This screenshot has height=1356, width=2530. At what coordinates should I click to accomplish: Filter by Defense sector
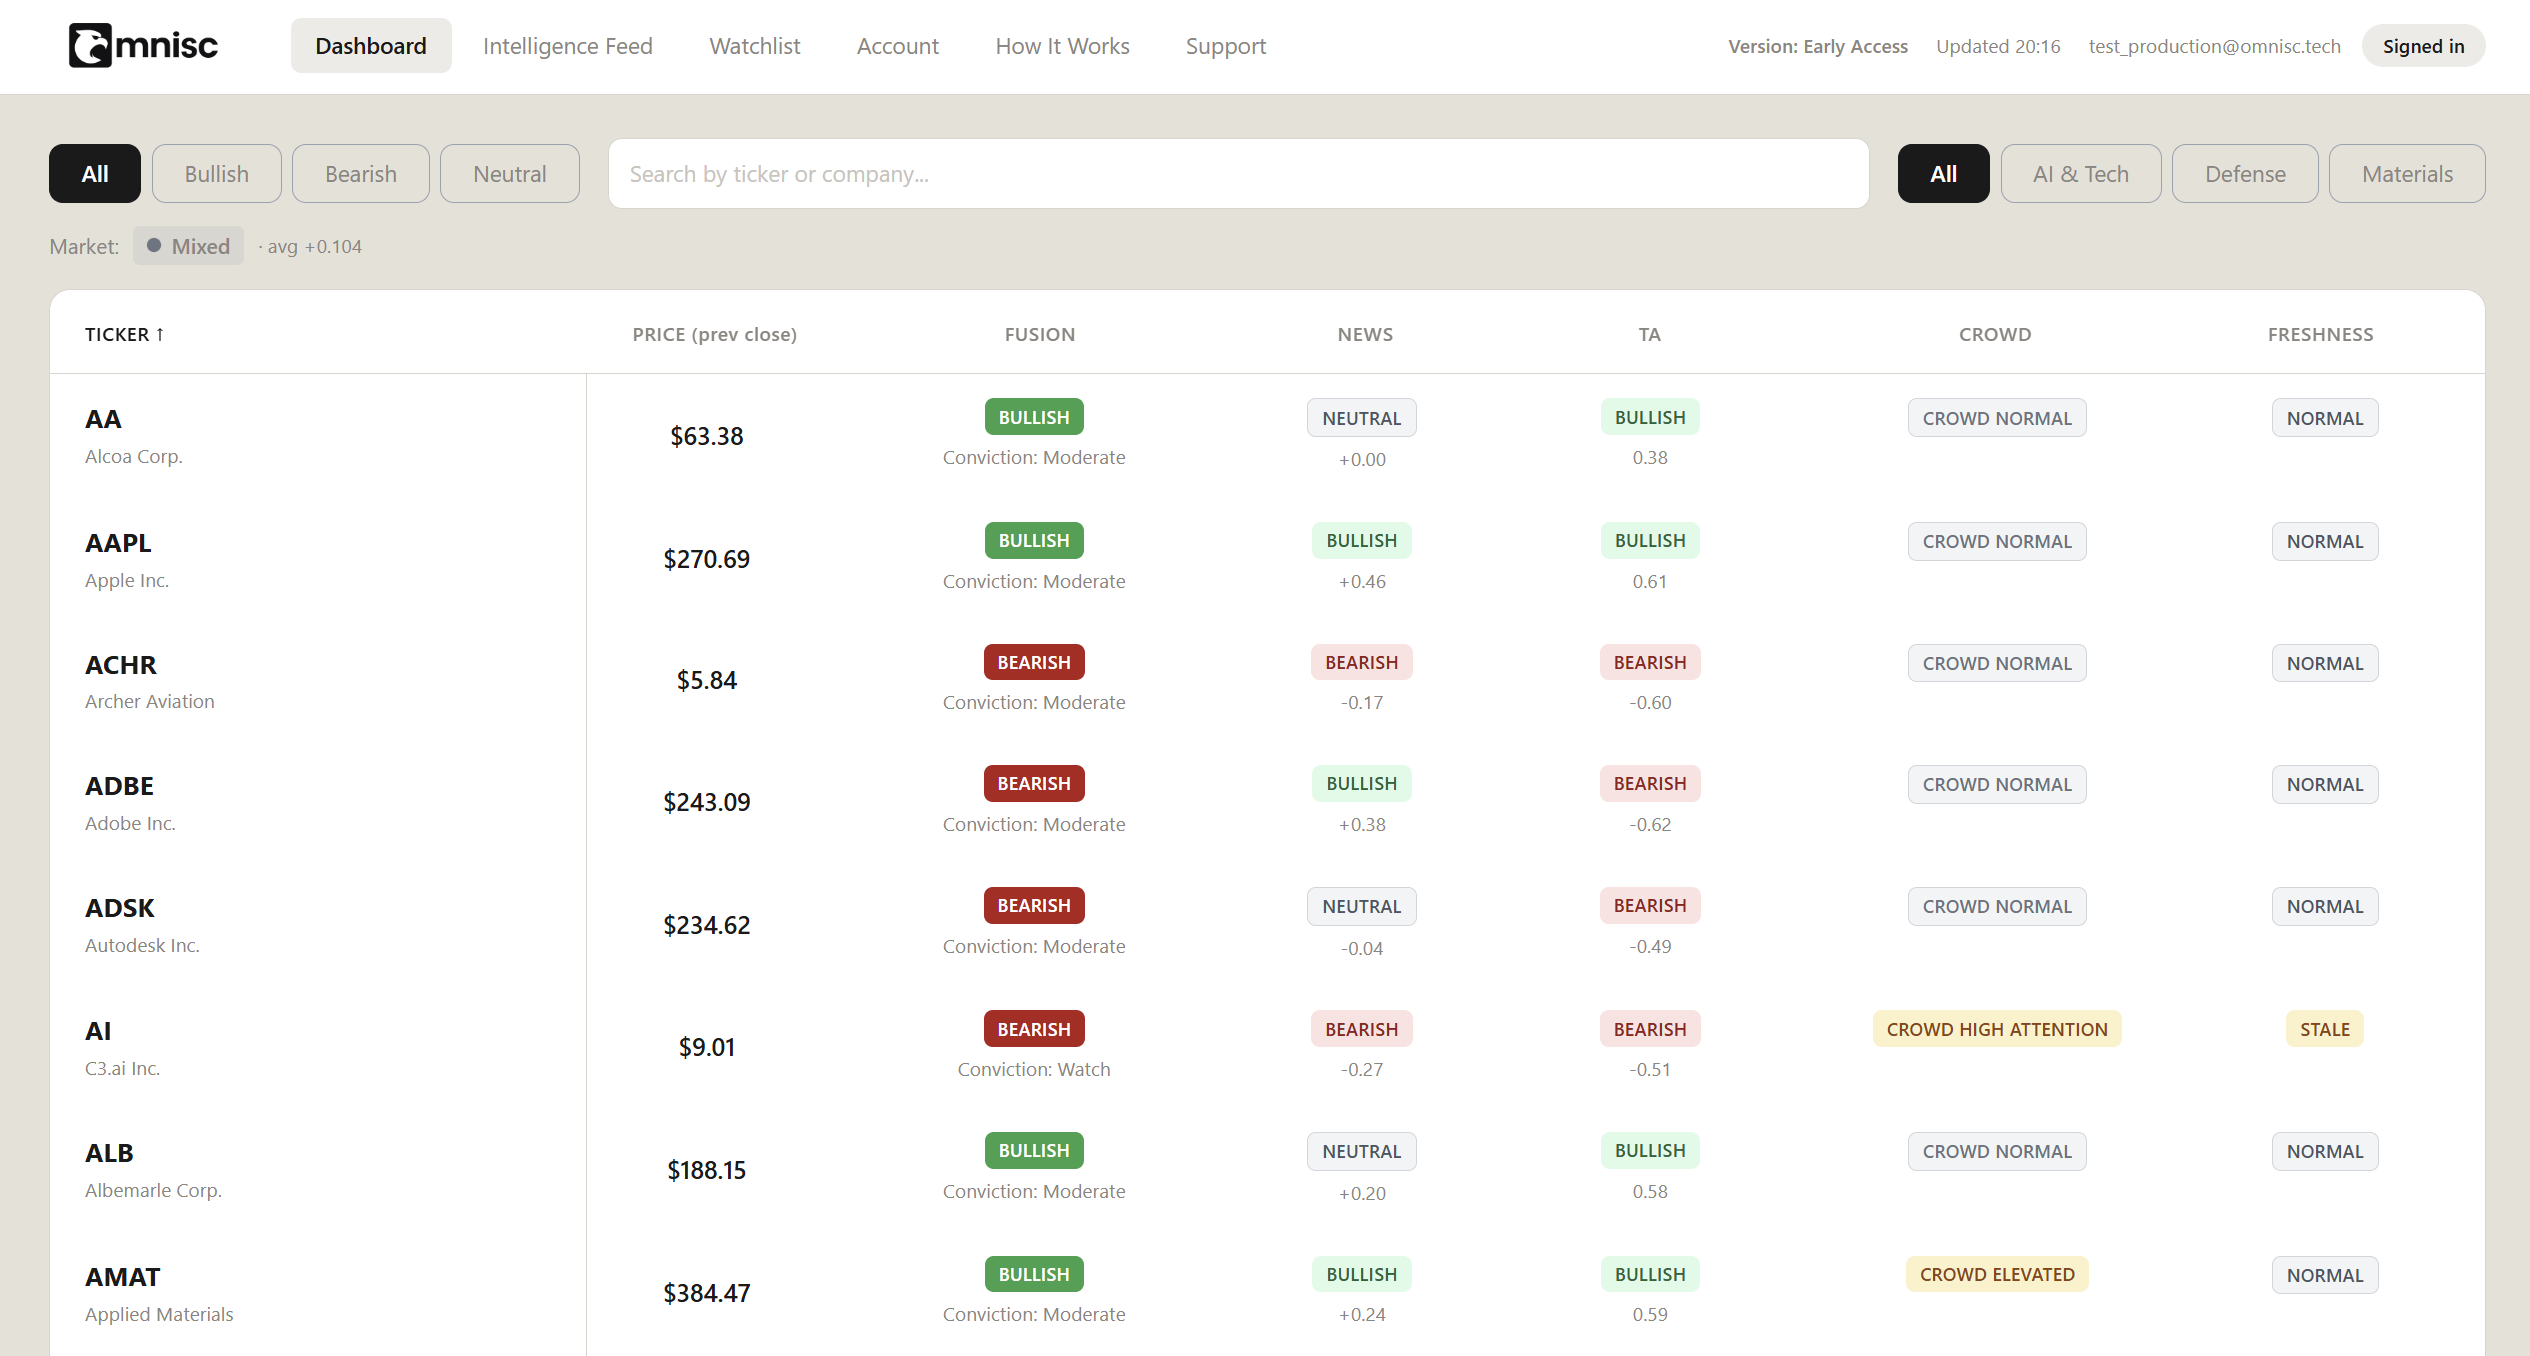[2244, 174]
